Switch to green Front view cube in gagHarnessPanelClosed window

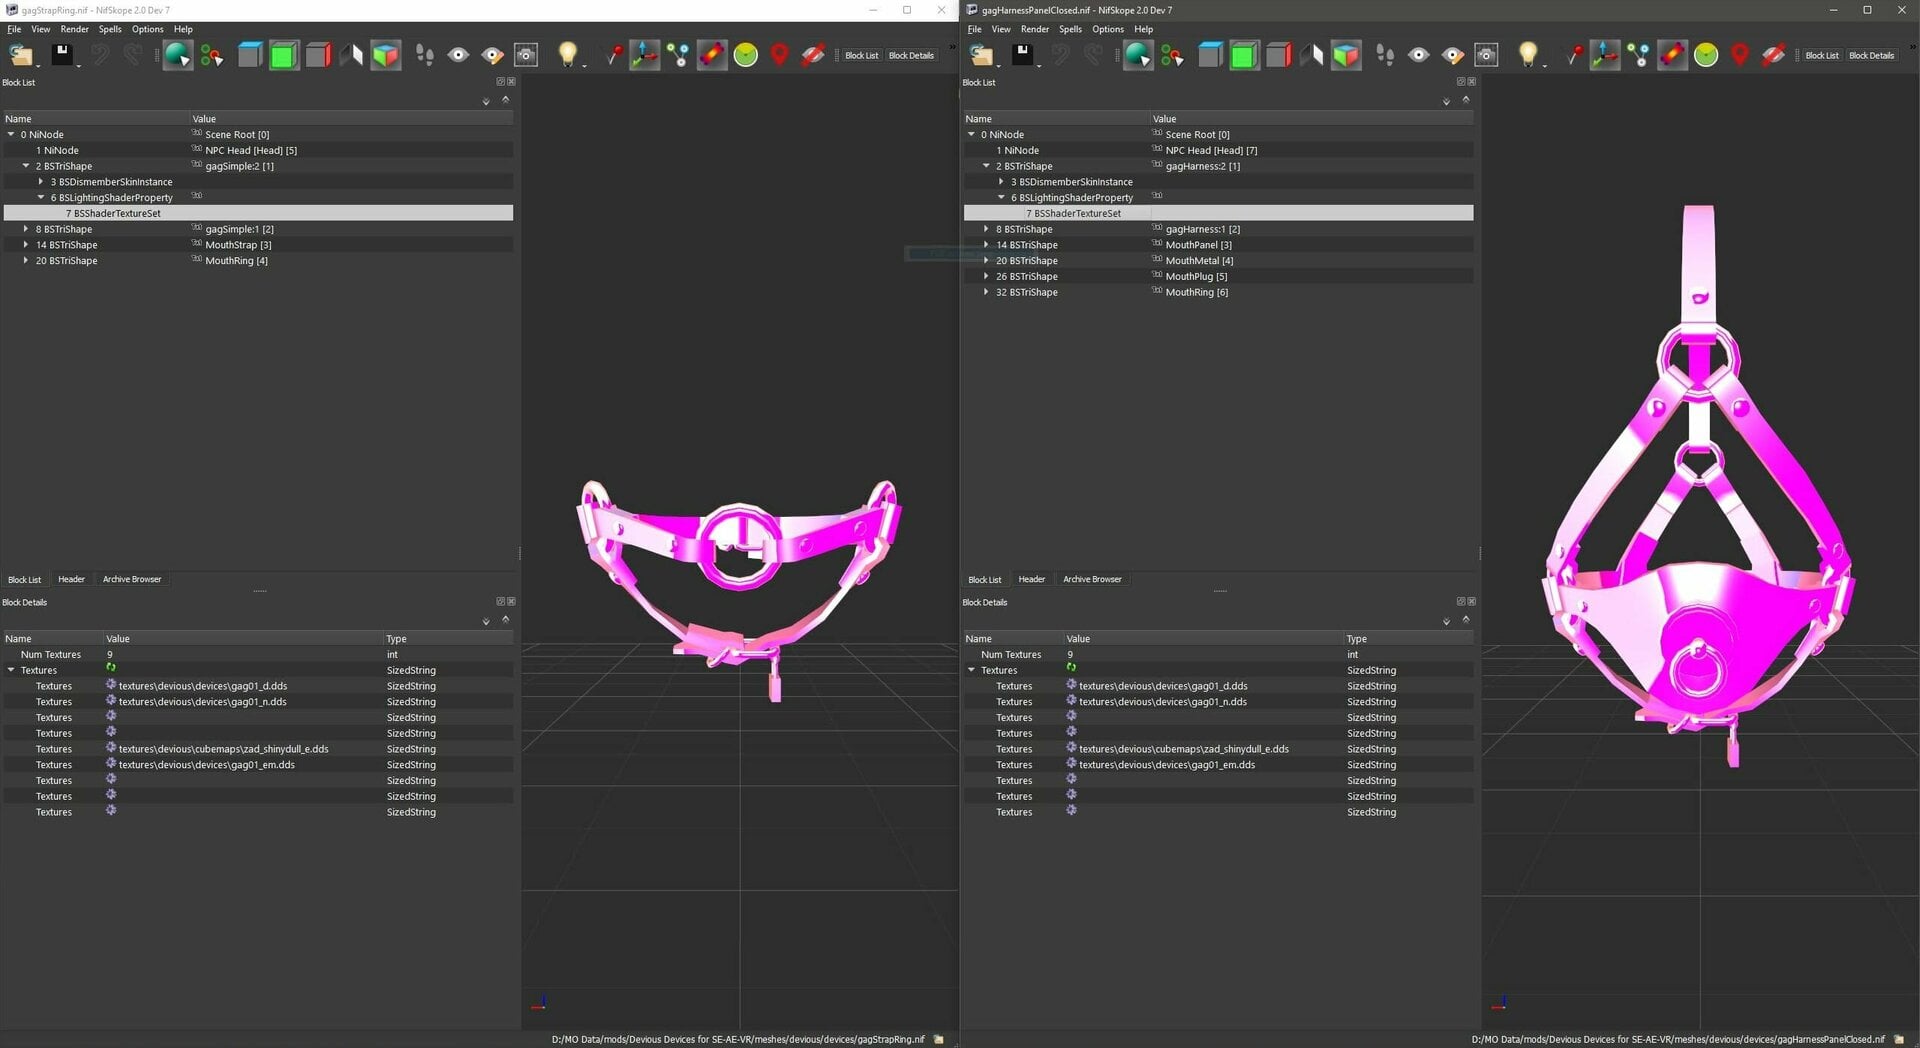(x=1244, y=55)
